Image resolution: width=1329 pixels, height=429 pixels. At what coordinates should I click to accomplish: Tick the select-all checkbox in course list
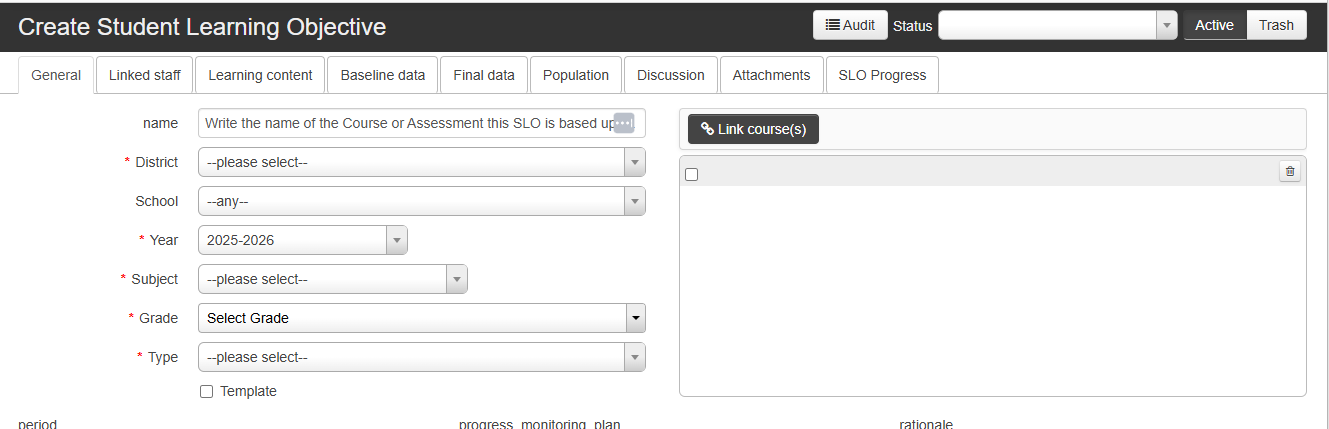tap(691, 174)
